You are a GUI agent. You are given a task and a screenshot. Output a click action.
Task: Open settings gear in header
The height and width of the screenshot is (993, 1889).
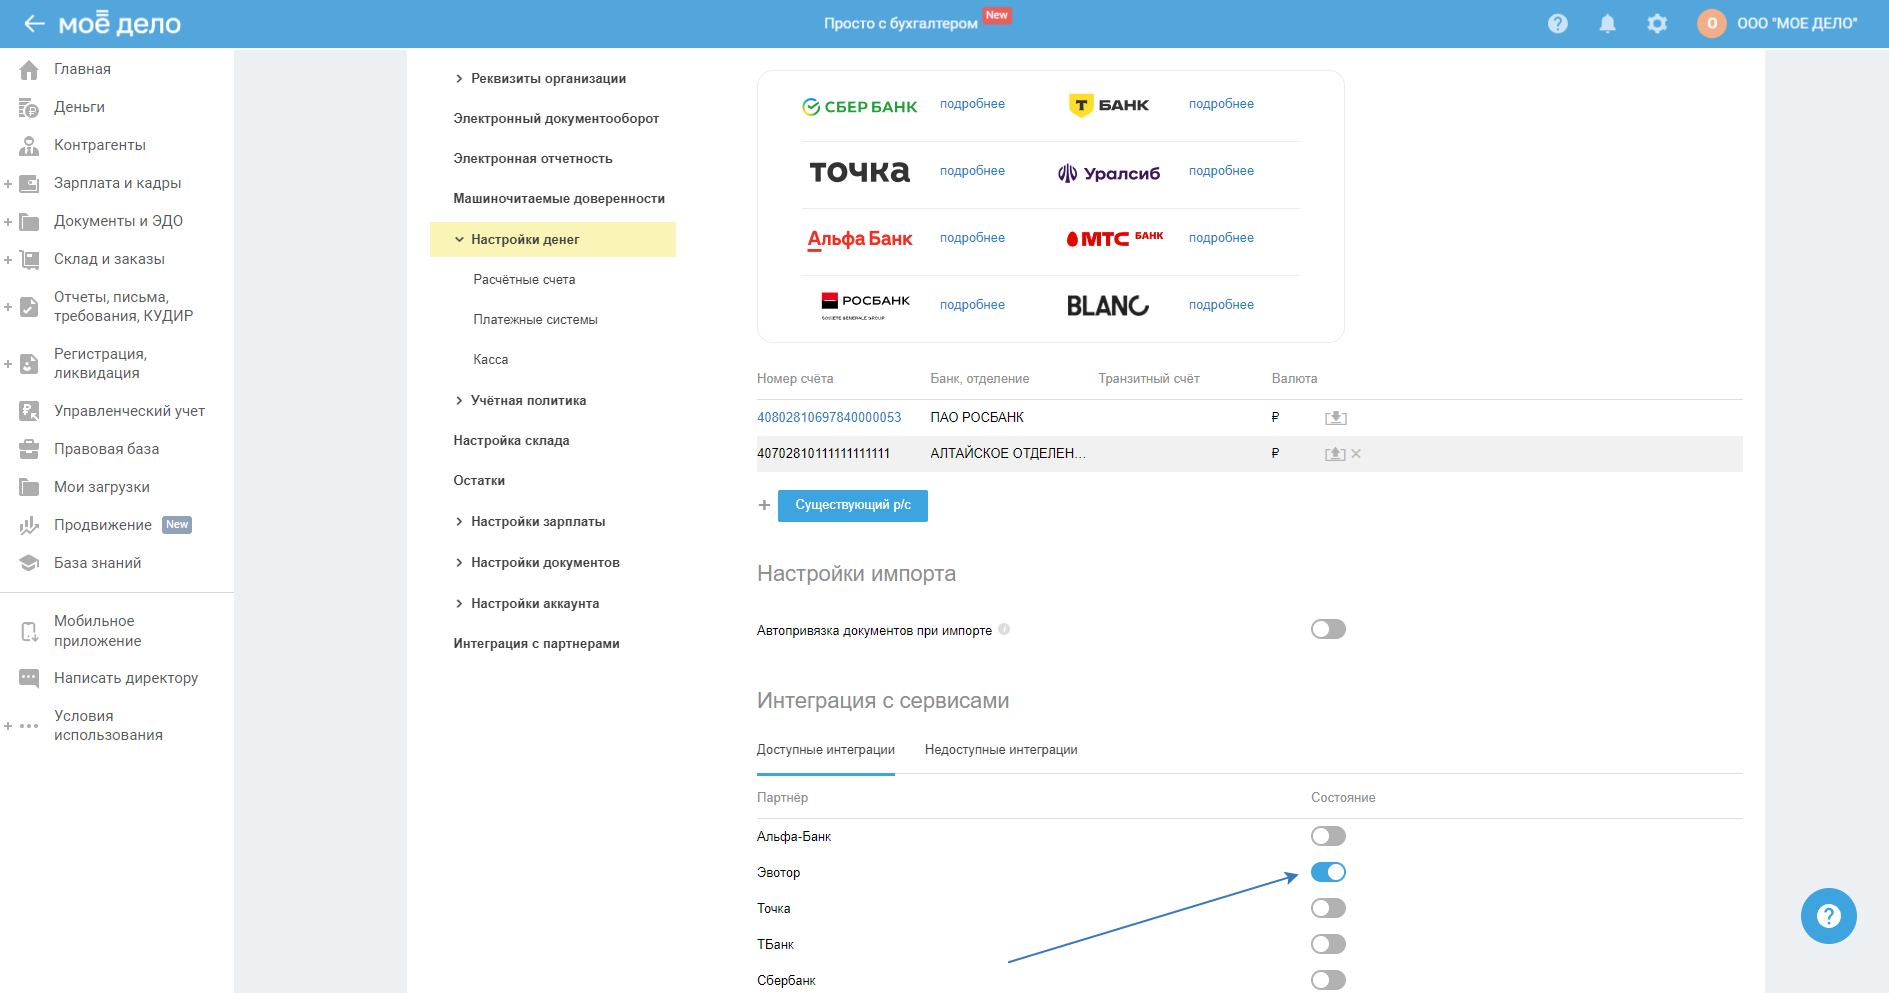pyautogui.click(x=1657, y=24)
